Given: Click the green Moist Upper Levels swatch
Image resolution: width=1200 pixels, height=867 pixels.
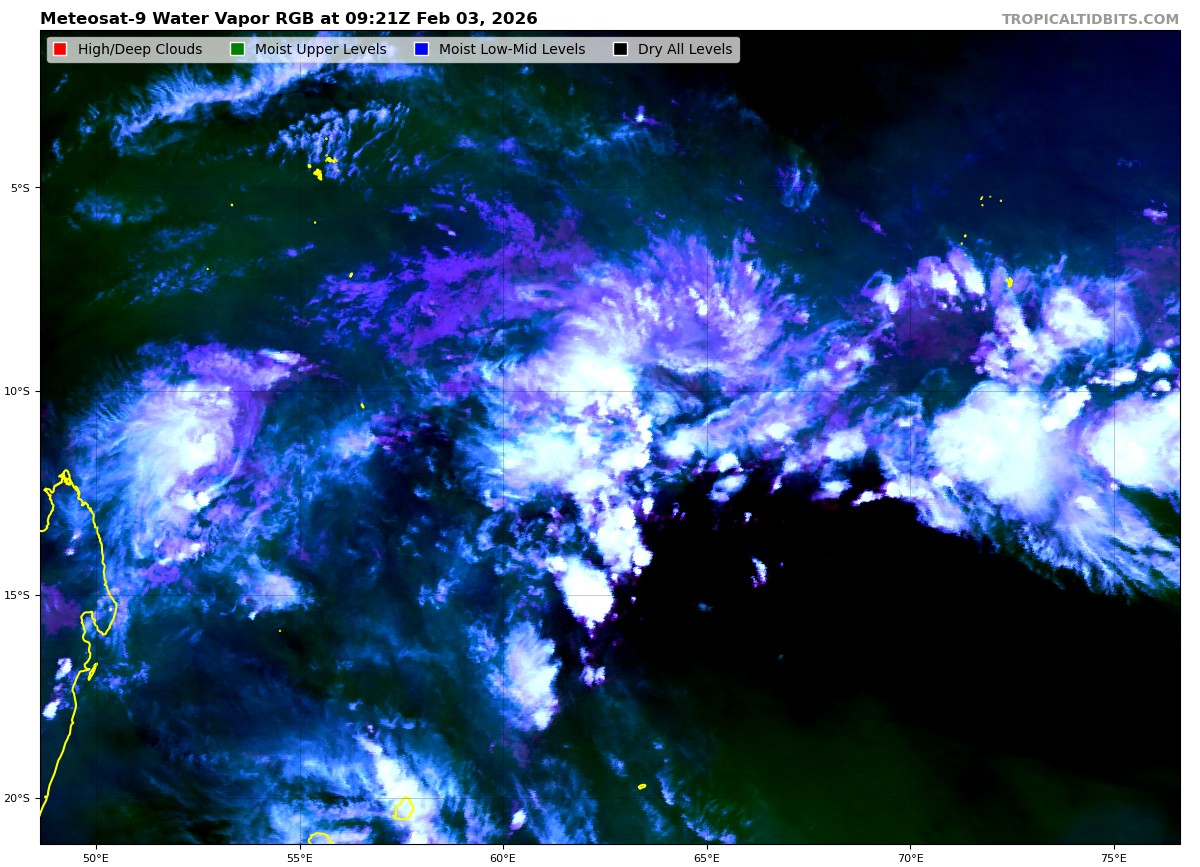Looking at the screenshot, I should [237, 50].
